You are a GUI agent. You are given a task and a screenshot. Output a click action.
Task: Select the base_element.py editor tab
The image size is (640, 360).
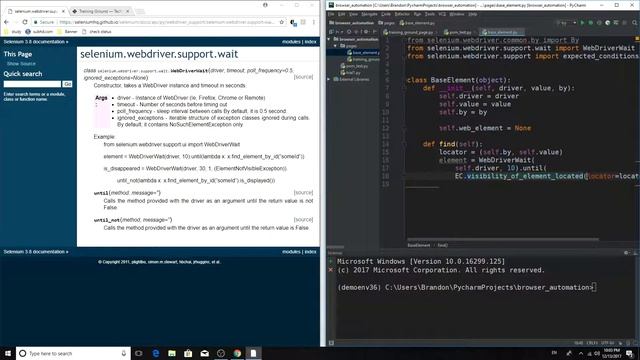point(502,32)
